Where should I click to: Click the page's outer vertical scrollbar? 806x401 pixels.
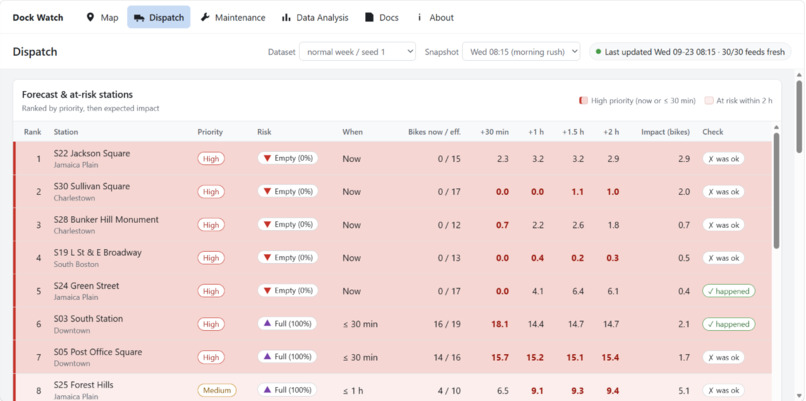tap(799, 116)
